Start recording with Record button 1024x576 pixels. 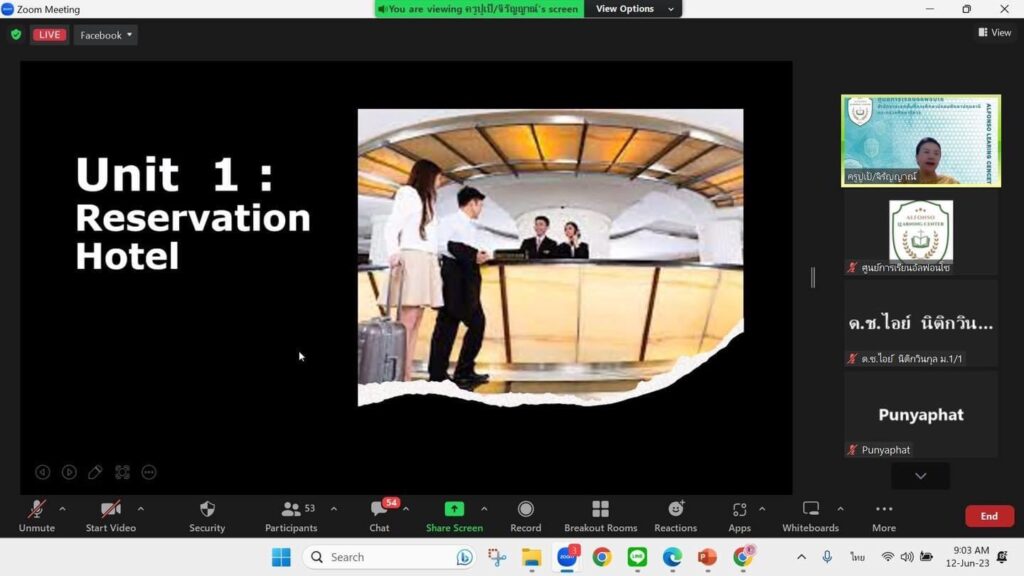point(525,516)
